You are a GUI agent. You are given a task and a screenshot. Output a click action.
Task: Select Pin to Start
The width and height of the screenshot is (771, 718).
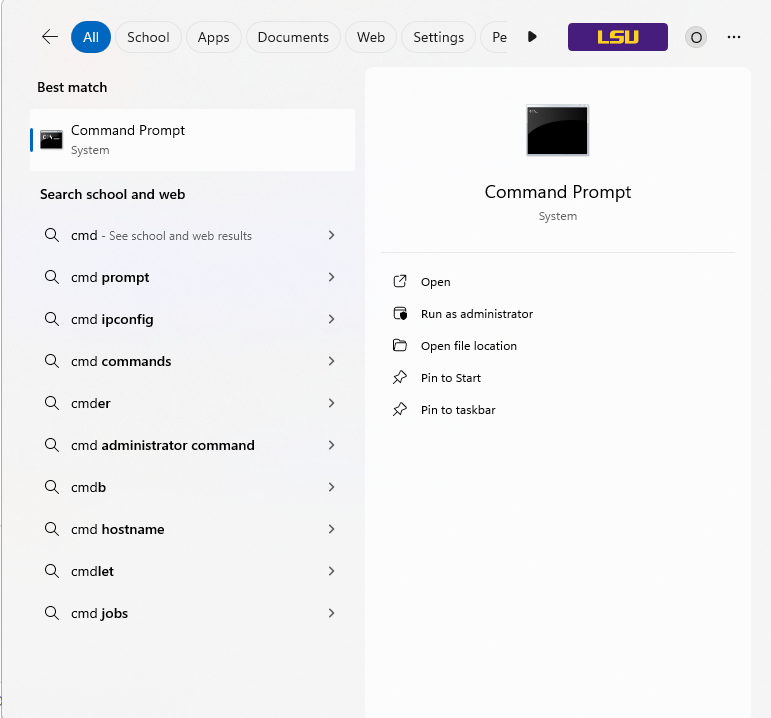click(450, 378)
